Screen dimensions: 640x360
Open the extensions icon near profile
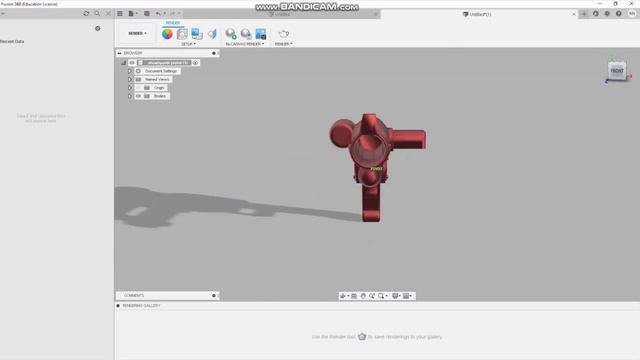(596, 14)
